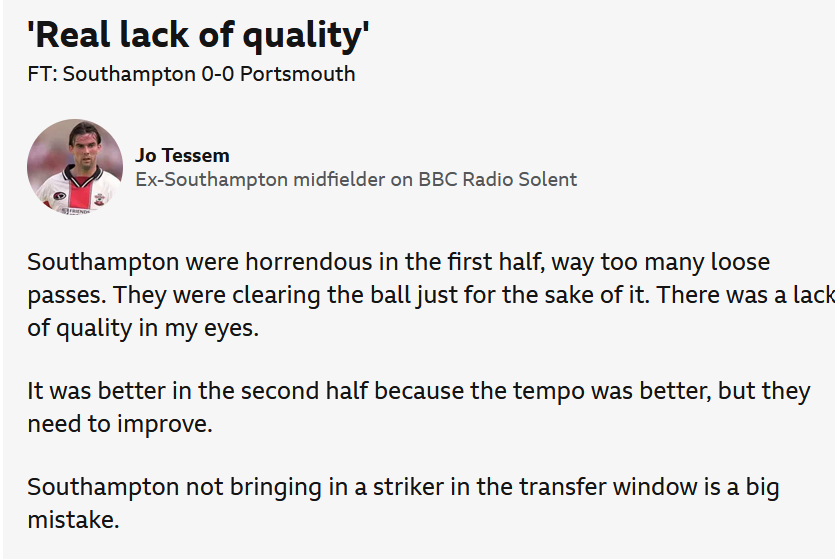Click the paragraph starting 'It was better'
Viewport: 835px width, 559px height.
[x=419, y=407]
